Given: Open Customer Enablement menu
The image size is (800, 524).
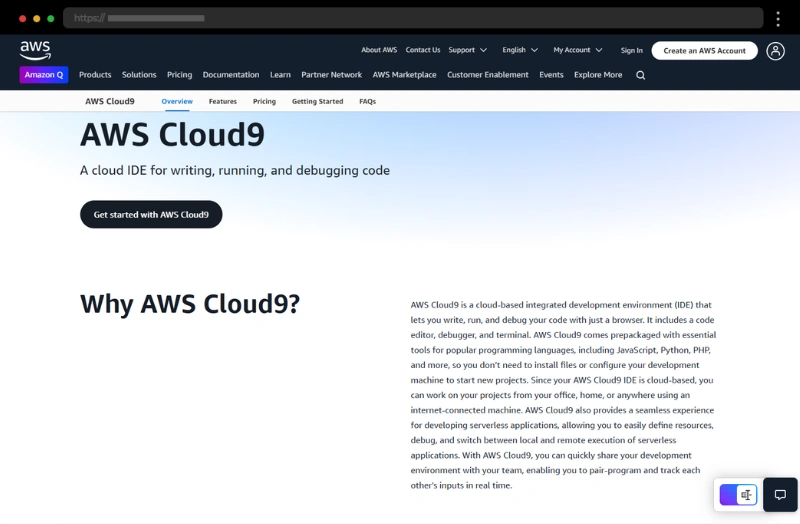Looking at the screenshot, I should point(488,74).
